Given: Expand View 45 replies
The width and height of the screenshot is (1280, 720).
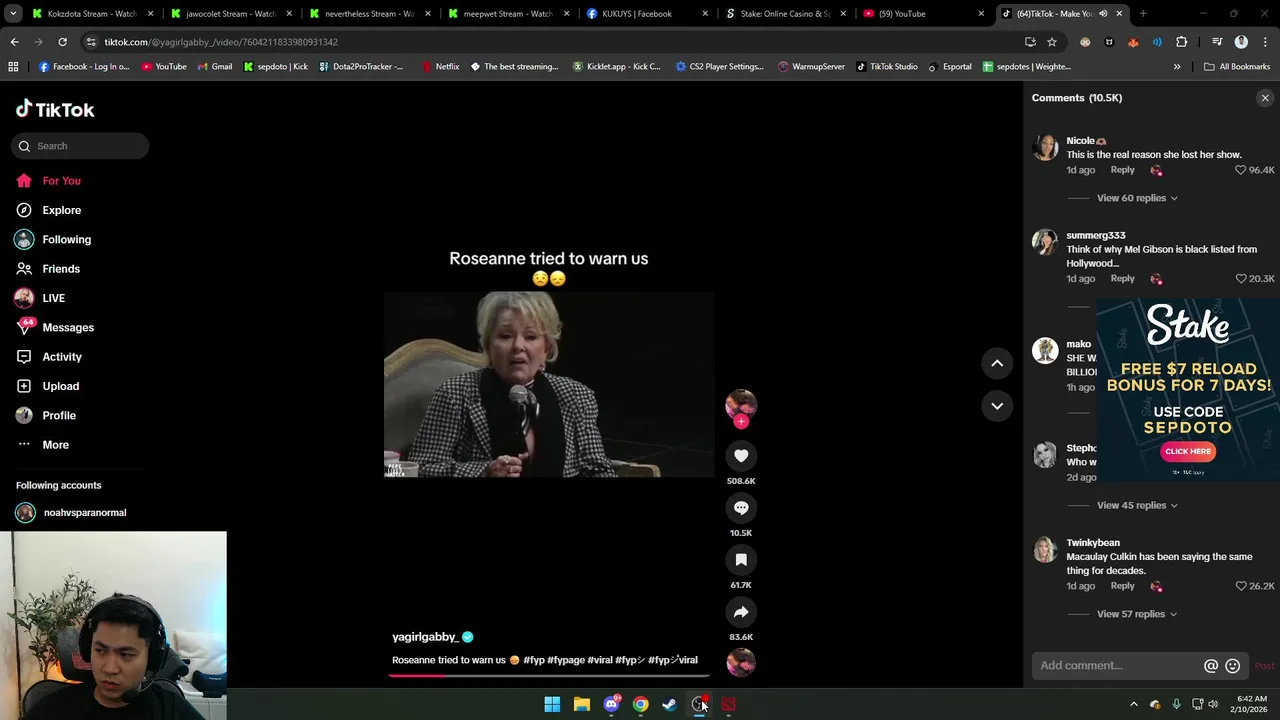Looking at the screenshot, I should coord(1137,506).
